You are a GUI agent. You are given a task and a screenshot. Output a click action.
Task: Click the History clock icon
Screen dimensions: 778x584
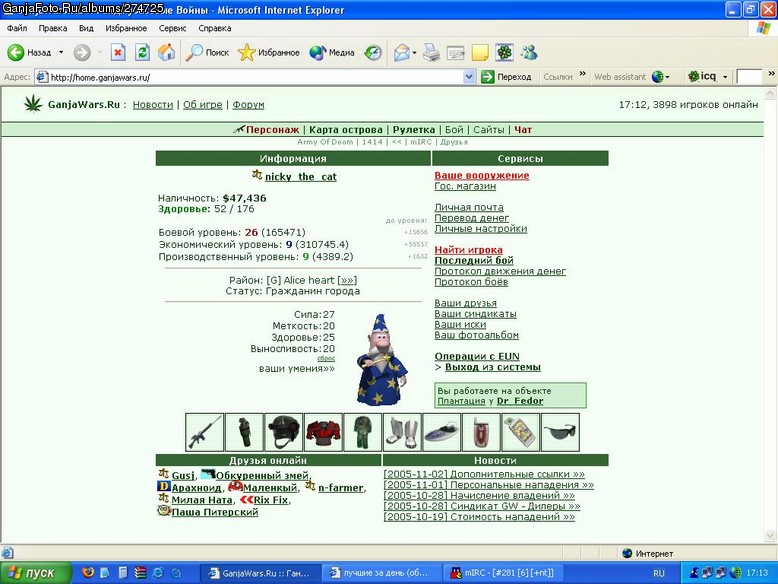coord(373,52)
